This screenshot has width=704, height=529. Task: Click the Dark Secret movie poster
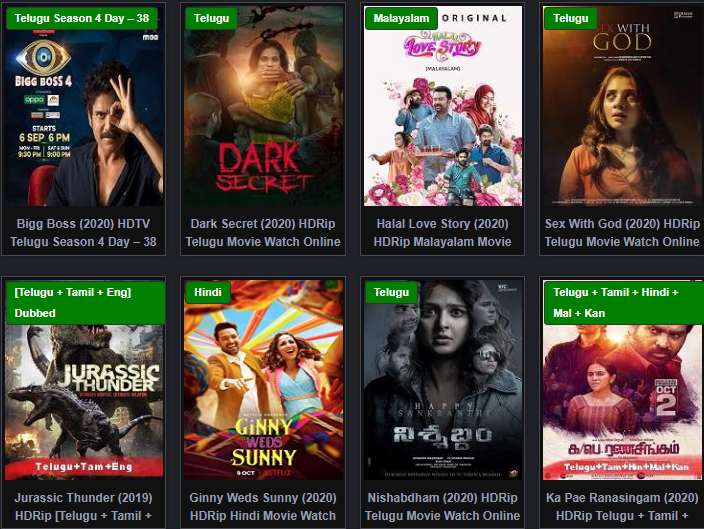(x=264, y=106)
